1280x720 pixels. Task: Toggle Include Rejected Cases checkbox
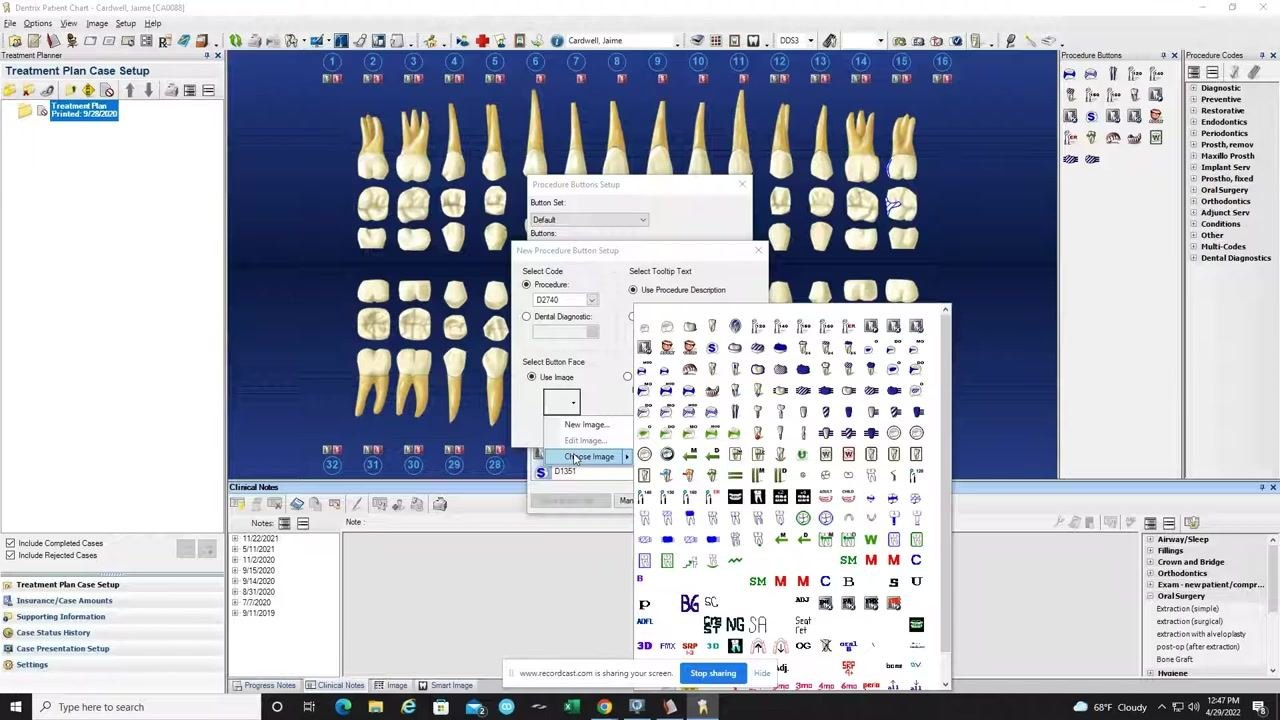pyautogui.click(x=10, y=555)
